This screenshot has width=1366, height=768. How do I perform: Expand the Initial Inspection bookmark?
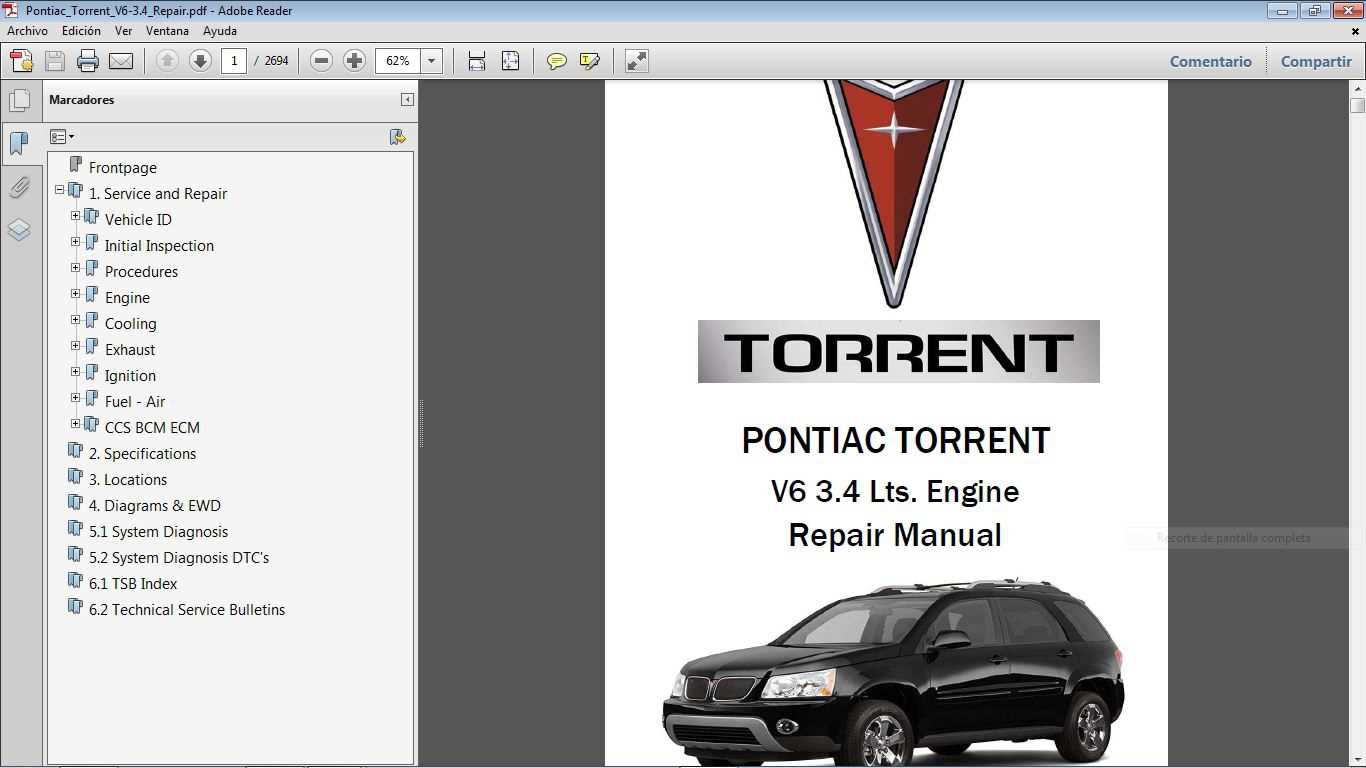(x=75, y=242)
